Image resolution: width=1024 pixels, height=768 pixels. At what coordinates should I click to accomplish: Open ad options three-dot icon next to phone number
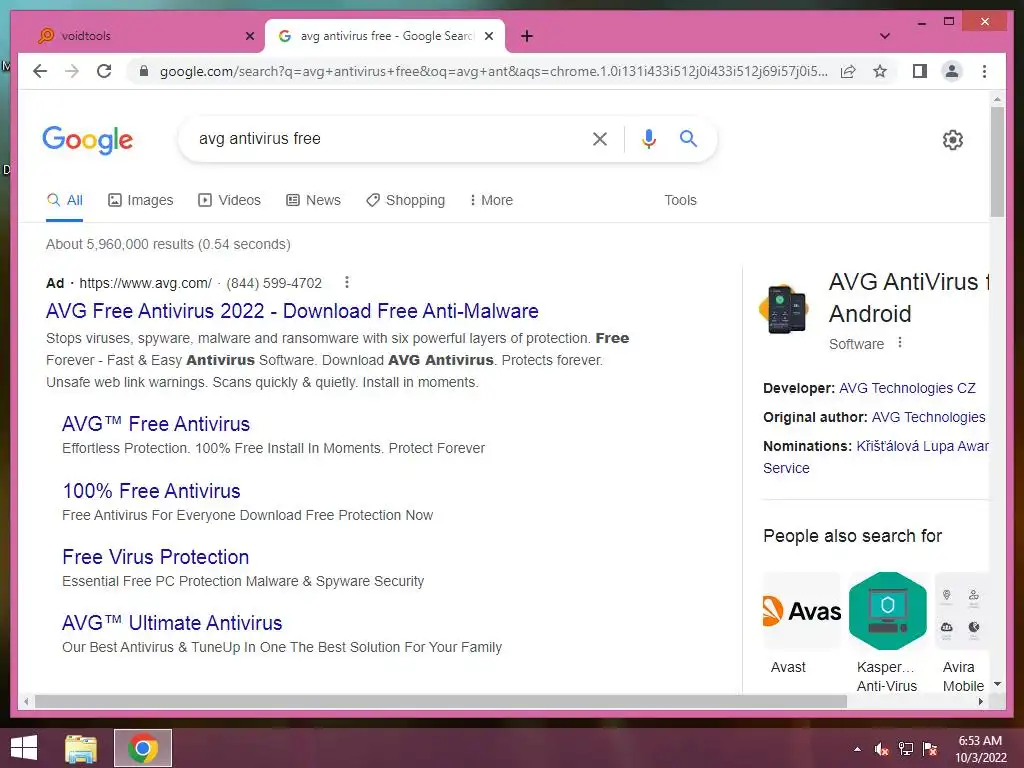[x=347, y=282]
